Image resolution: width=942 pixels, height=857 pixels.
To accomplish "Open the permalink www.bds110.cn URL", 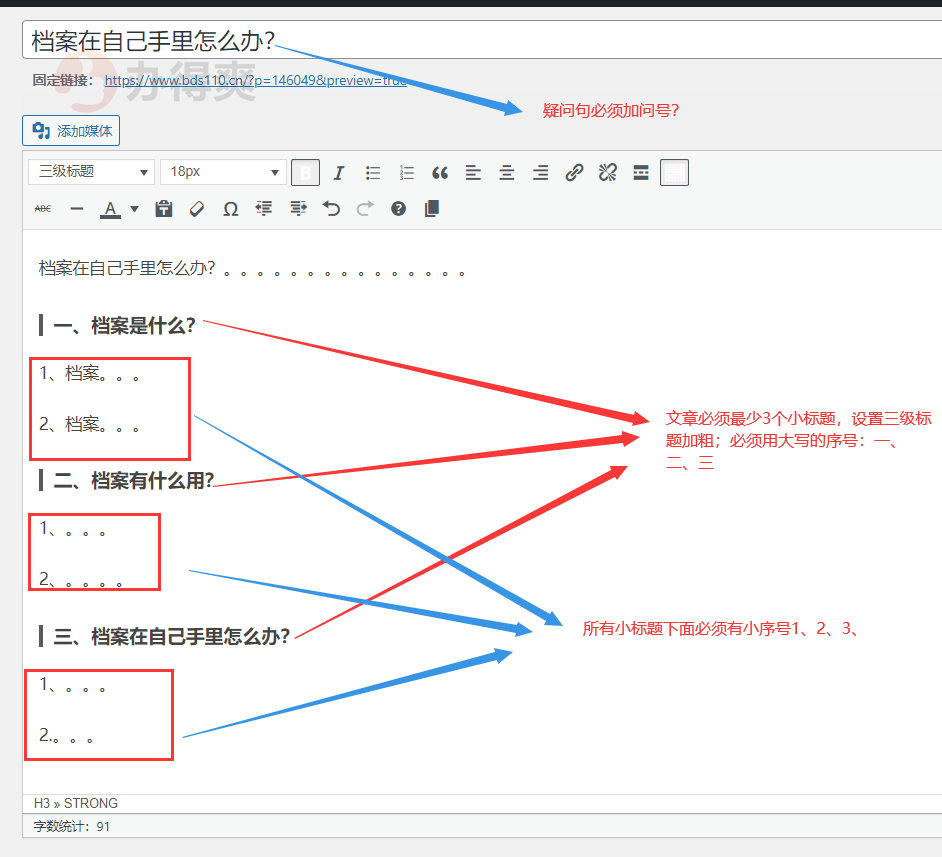I will [255, 80].
